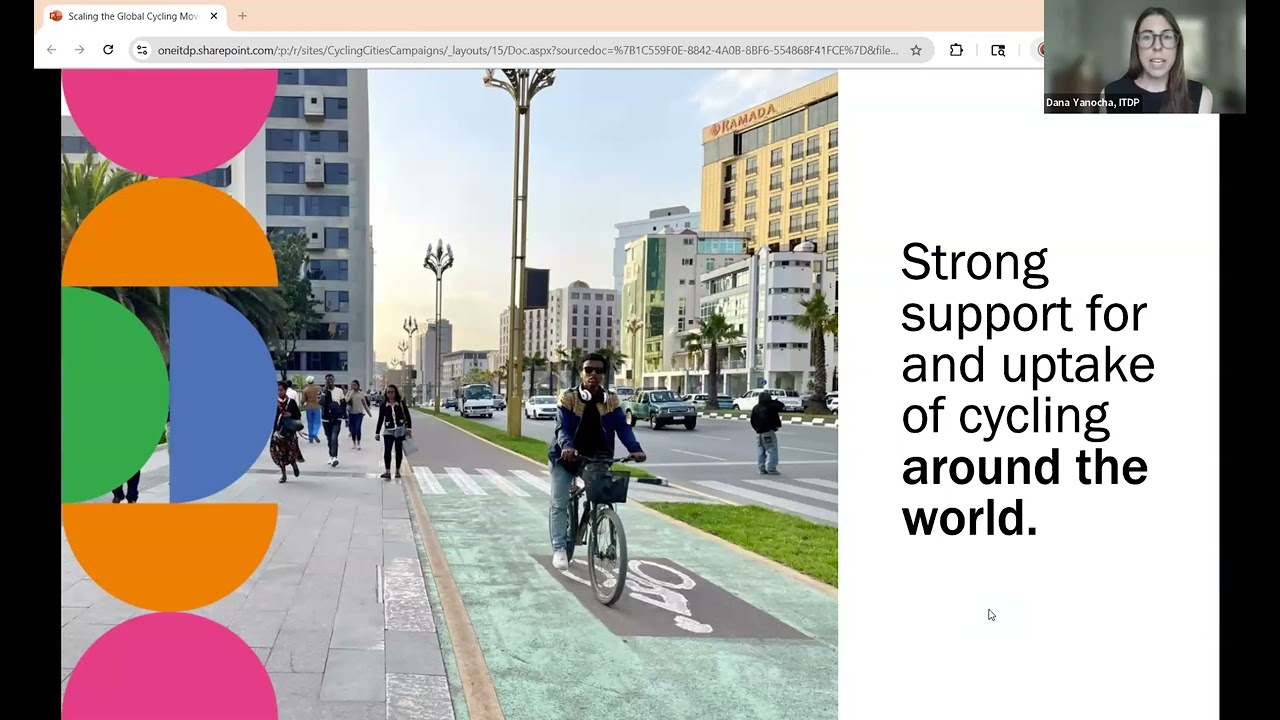Click the oneitdp.sharepoint.com address bar

pos(527,50)
